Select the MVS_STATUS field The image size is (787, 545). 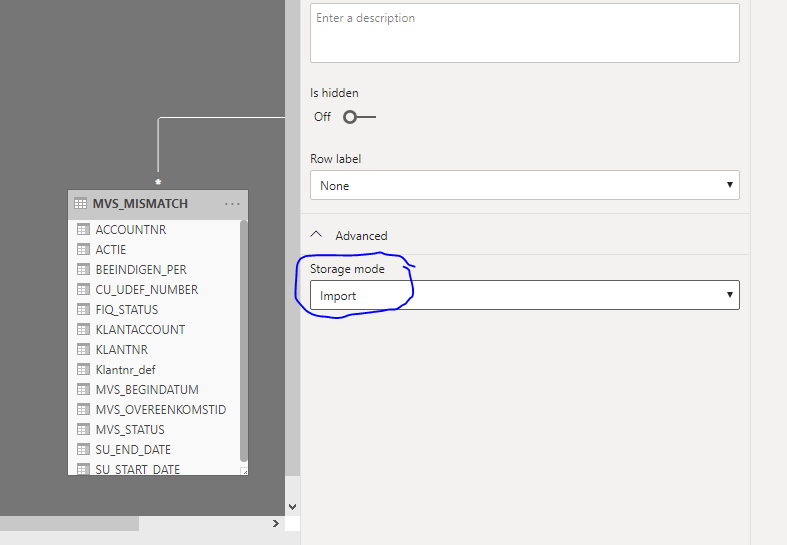(x=130, y=430)
